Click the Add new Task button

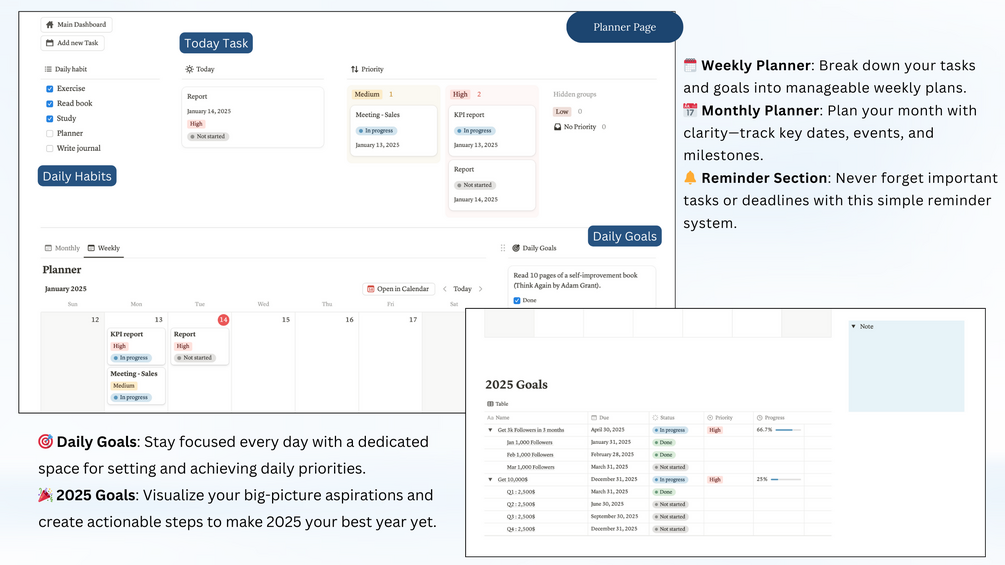pyautogui.click(x=72, y=43)
